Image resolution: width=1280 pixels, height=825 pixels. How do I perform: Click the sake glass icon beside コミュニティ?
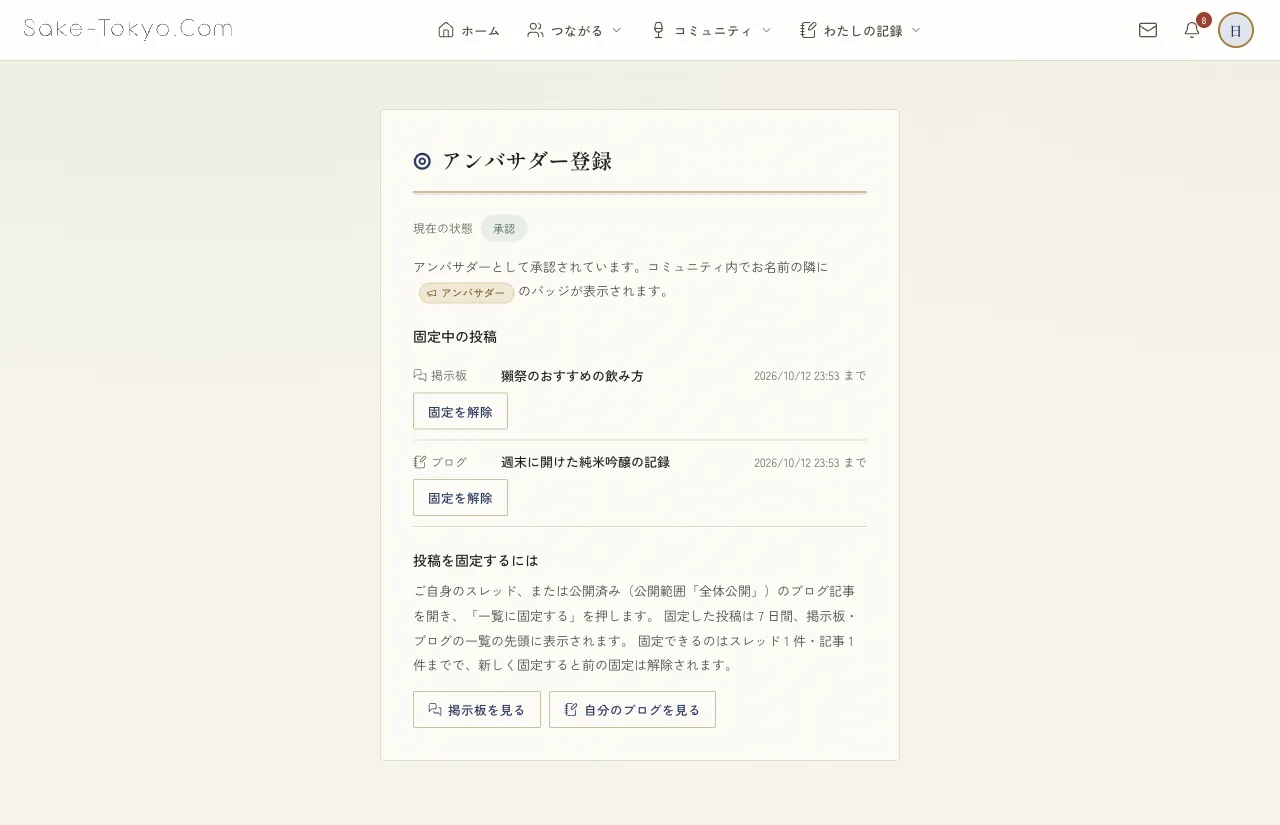coord(658,30)
